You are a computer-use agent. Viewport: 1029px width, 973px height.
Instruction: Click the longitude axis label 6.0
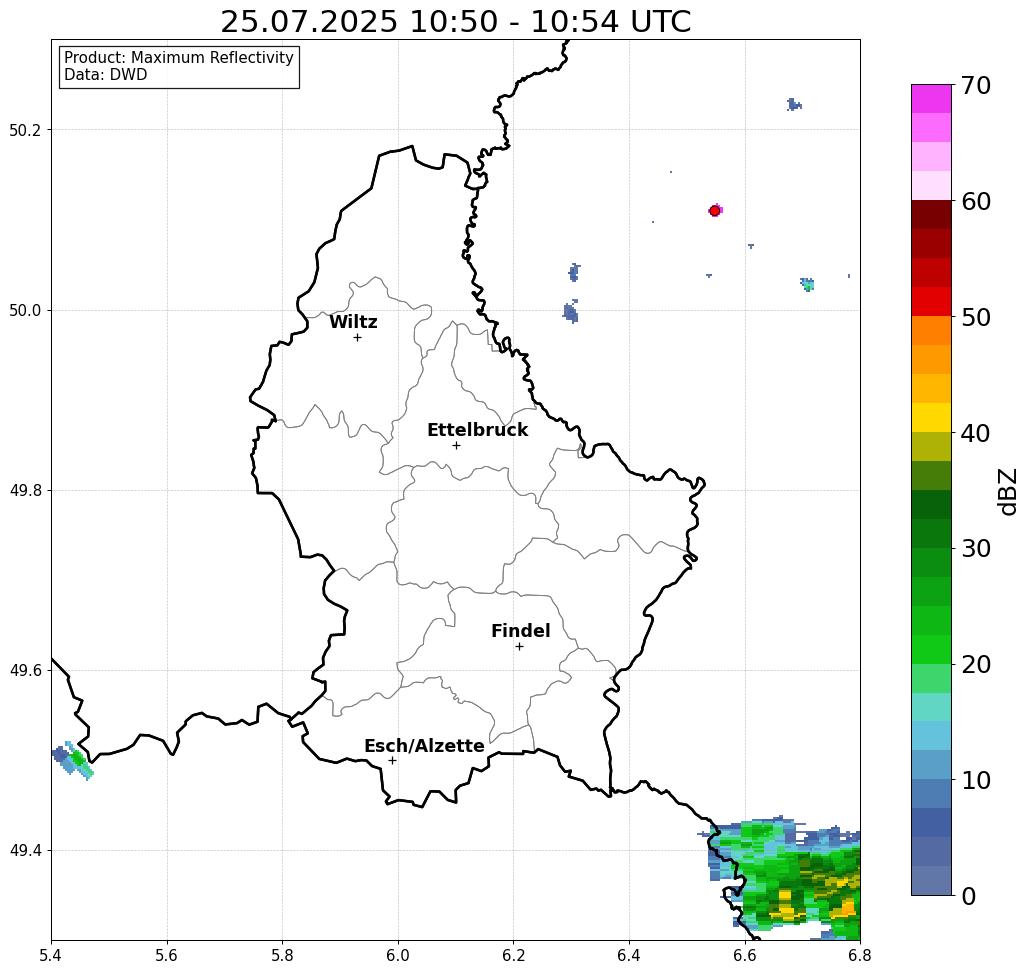tap(398, 955)
